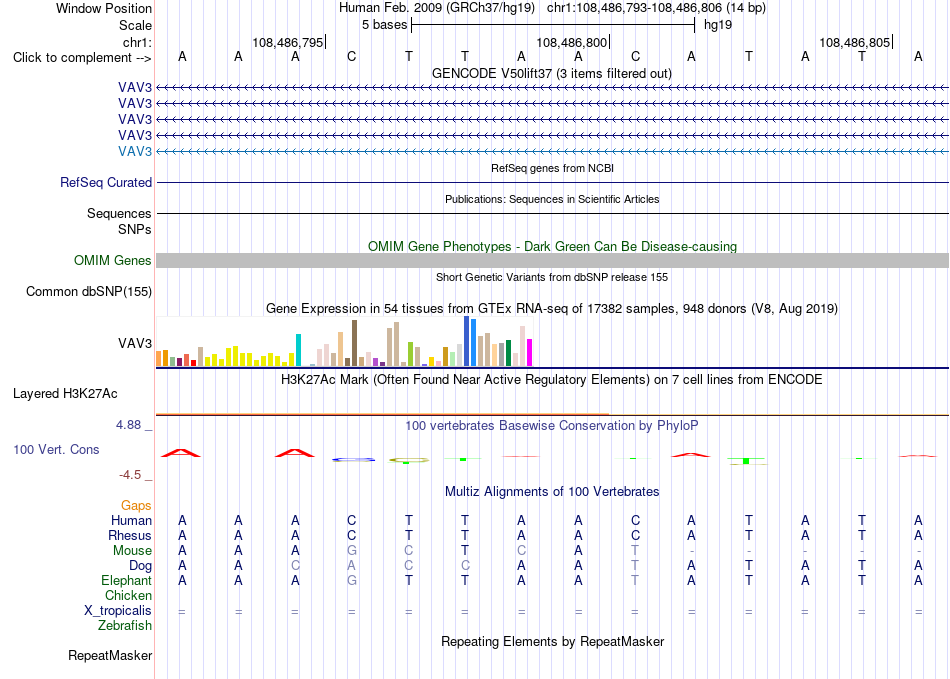This screenshot has width=950, height=679.
Task: Click the gray OMIM Genes item bar
Action: coord(552,260)
